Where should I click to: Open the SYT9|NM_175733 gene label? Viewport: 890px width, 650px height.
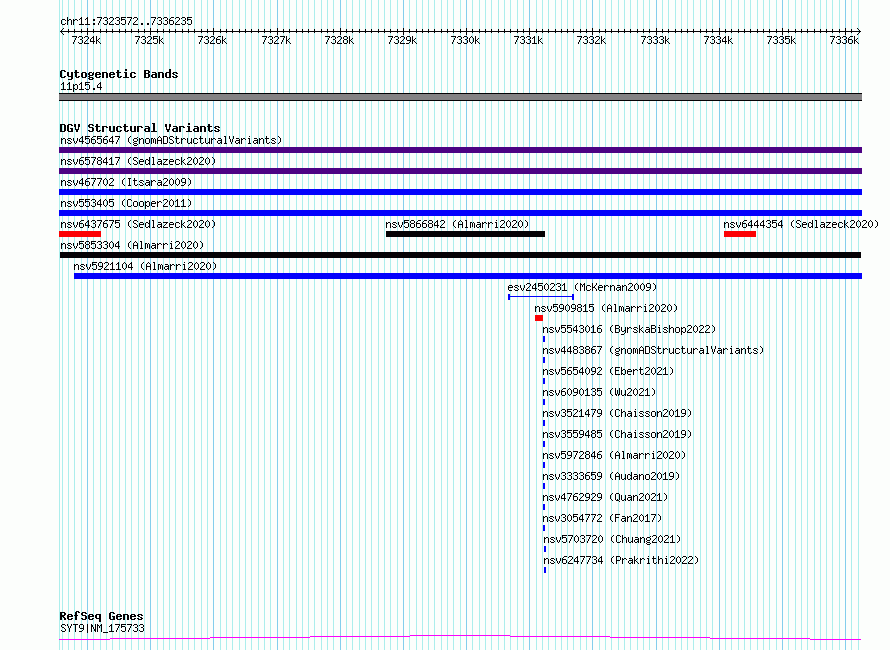[102, 628]
